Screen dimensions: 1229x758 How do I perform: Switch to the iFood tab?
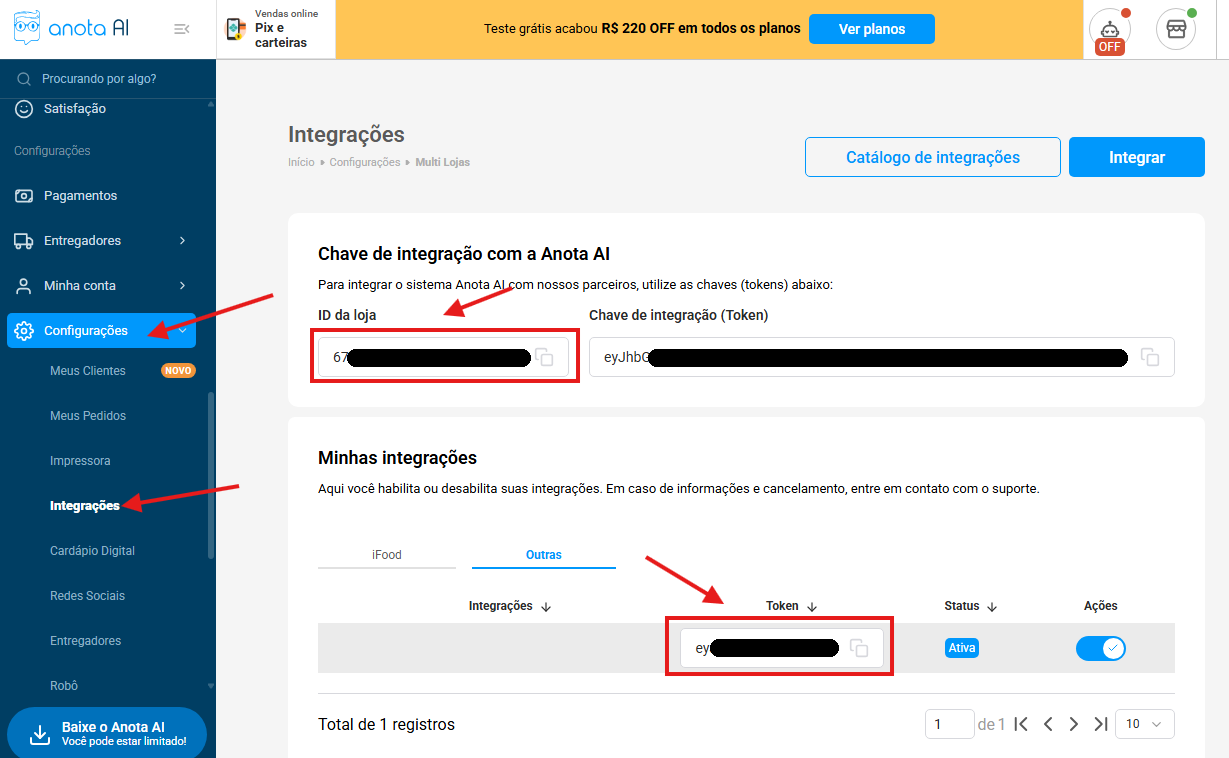point(386,555)
